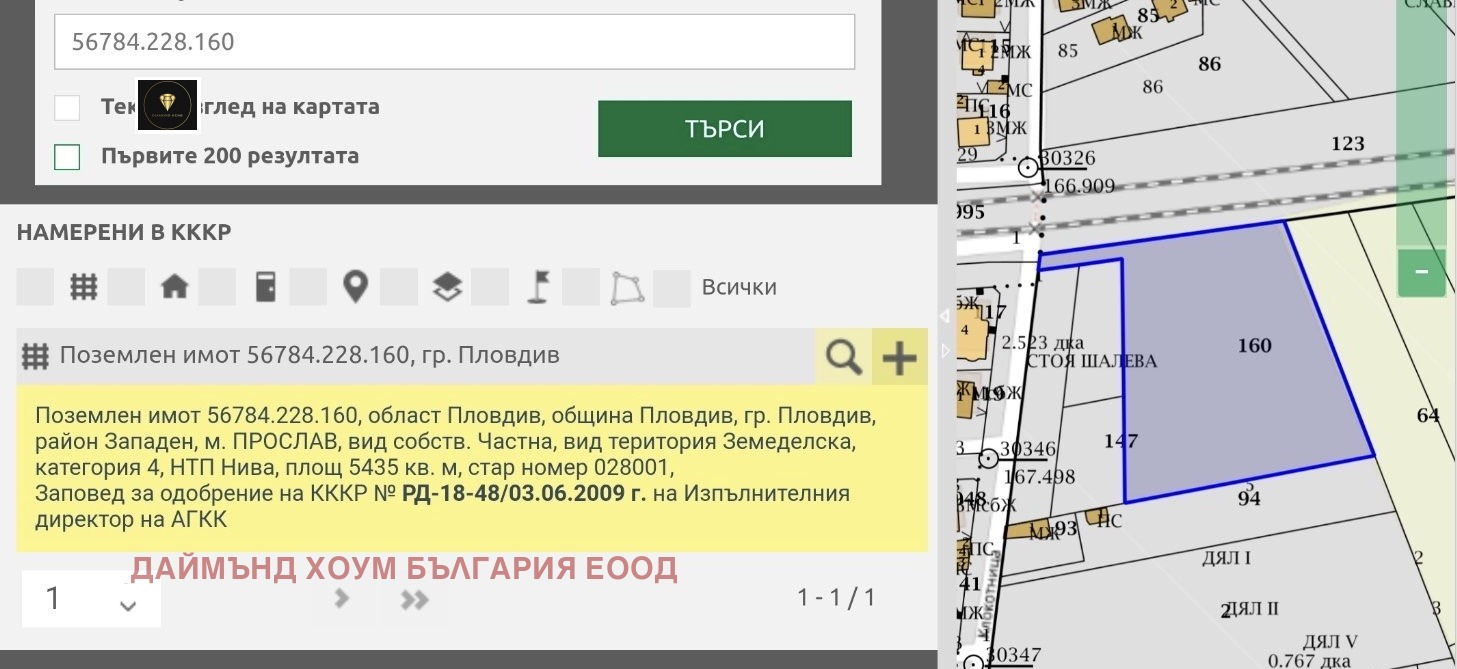Toggle the checkbox next to 'Всички'
Screen dimensions: 1457x669
(671, 286)
